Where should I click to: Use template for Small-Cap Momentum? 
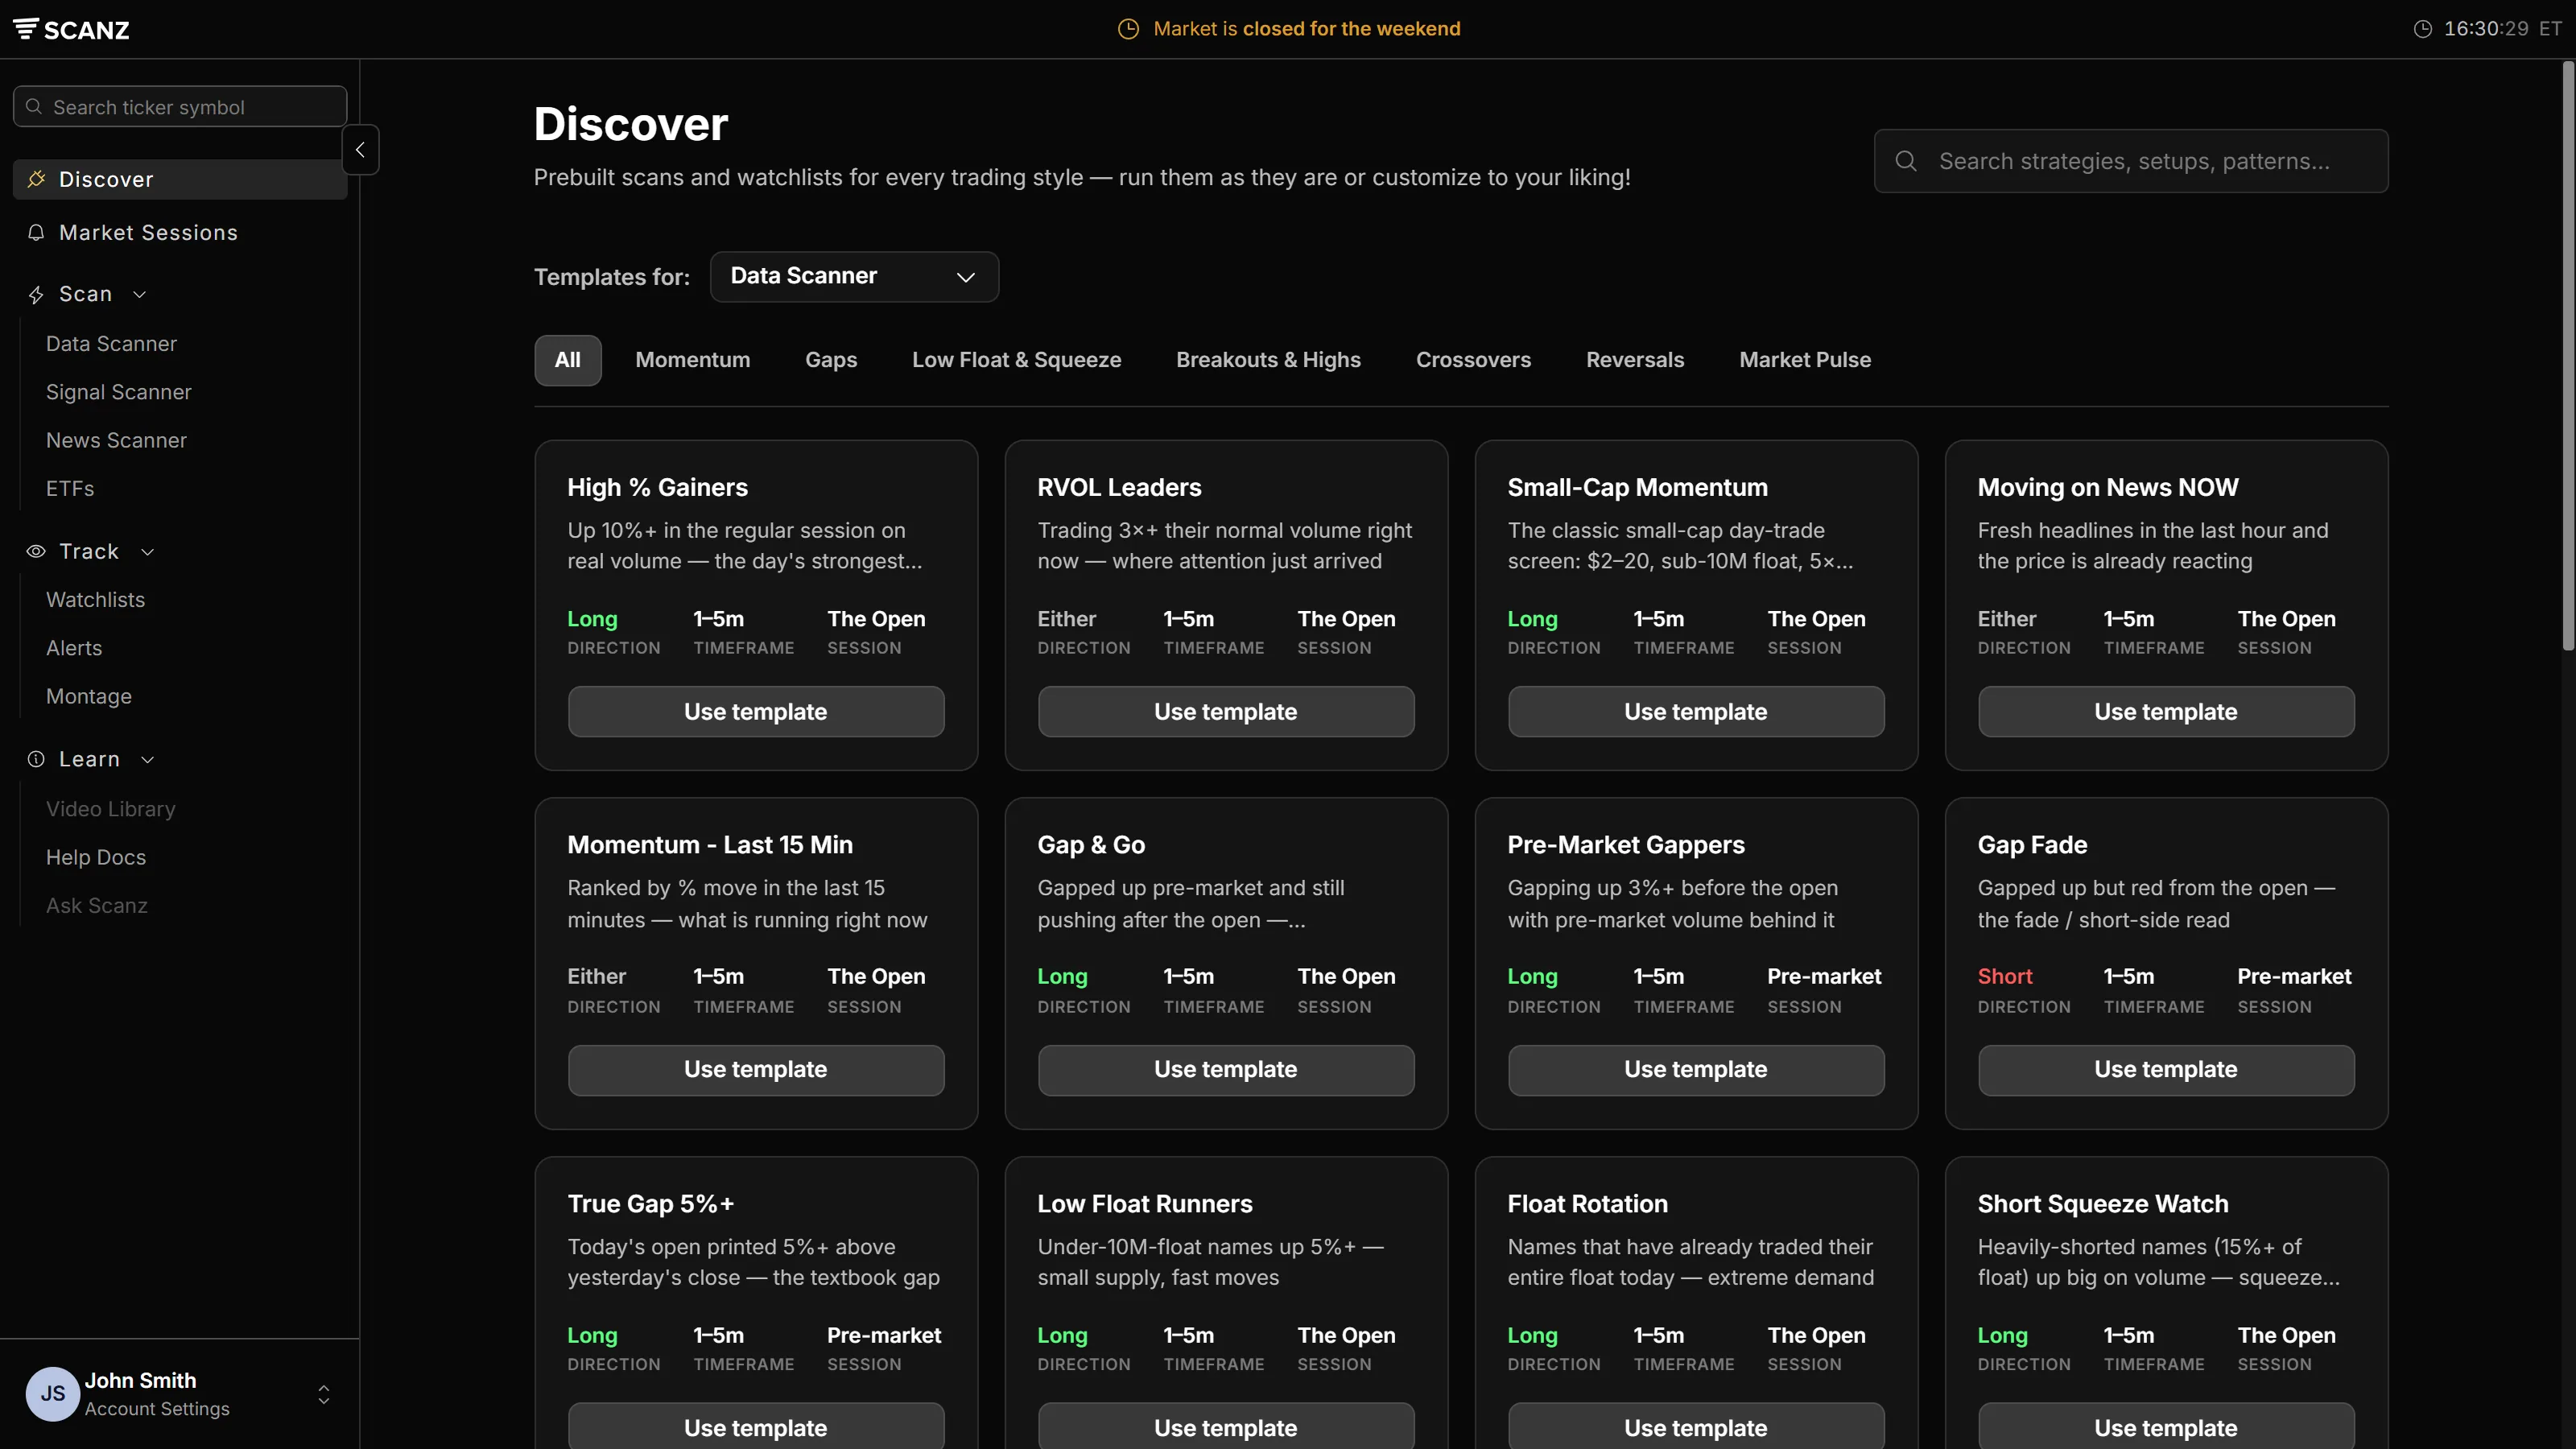[1696, 711]
